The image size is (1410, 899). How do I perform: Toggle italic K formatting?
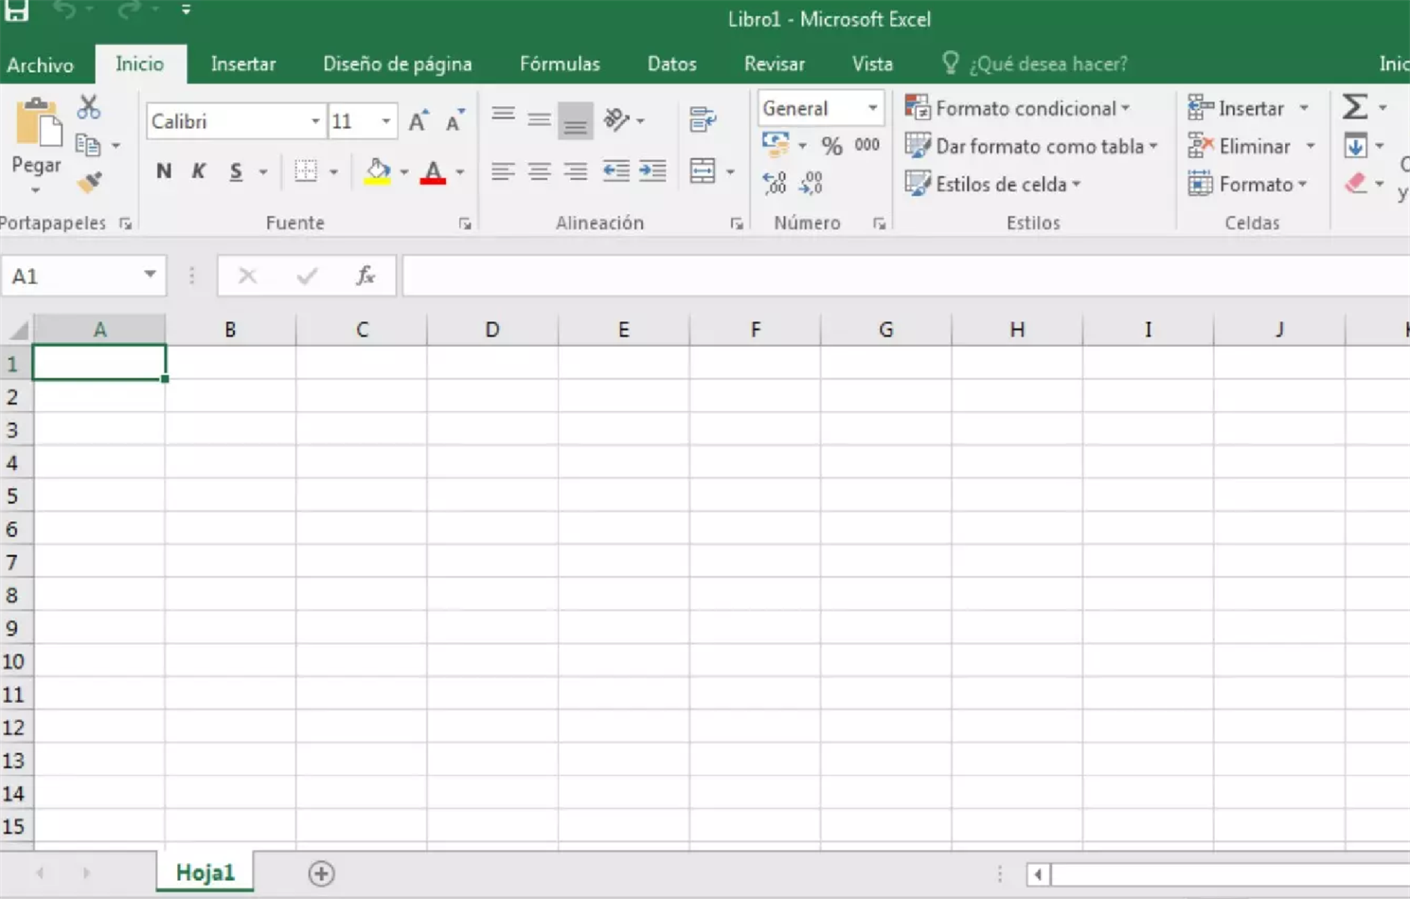198,171
